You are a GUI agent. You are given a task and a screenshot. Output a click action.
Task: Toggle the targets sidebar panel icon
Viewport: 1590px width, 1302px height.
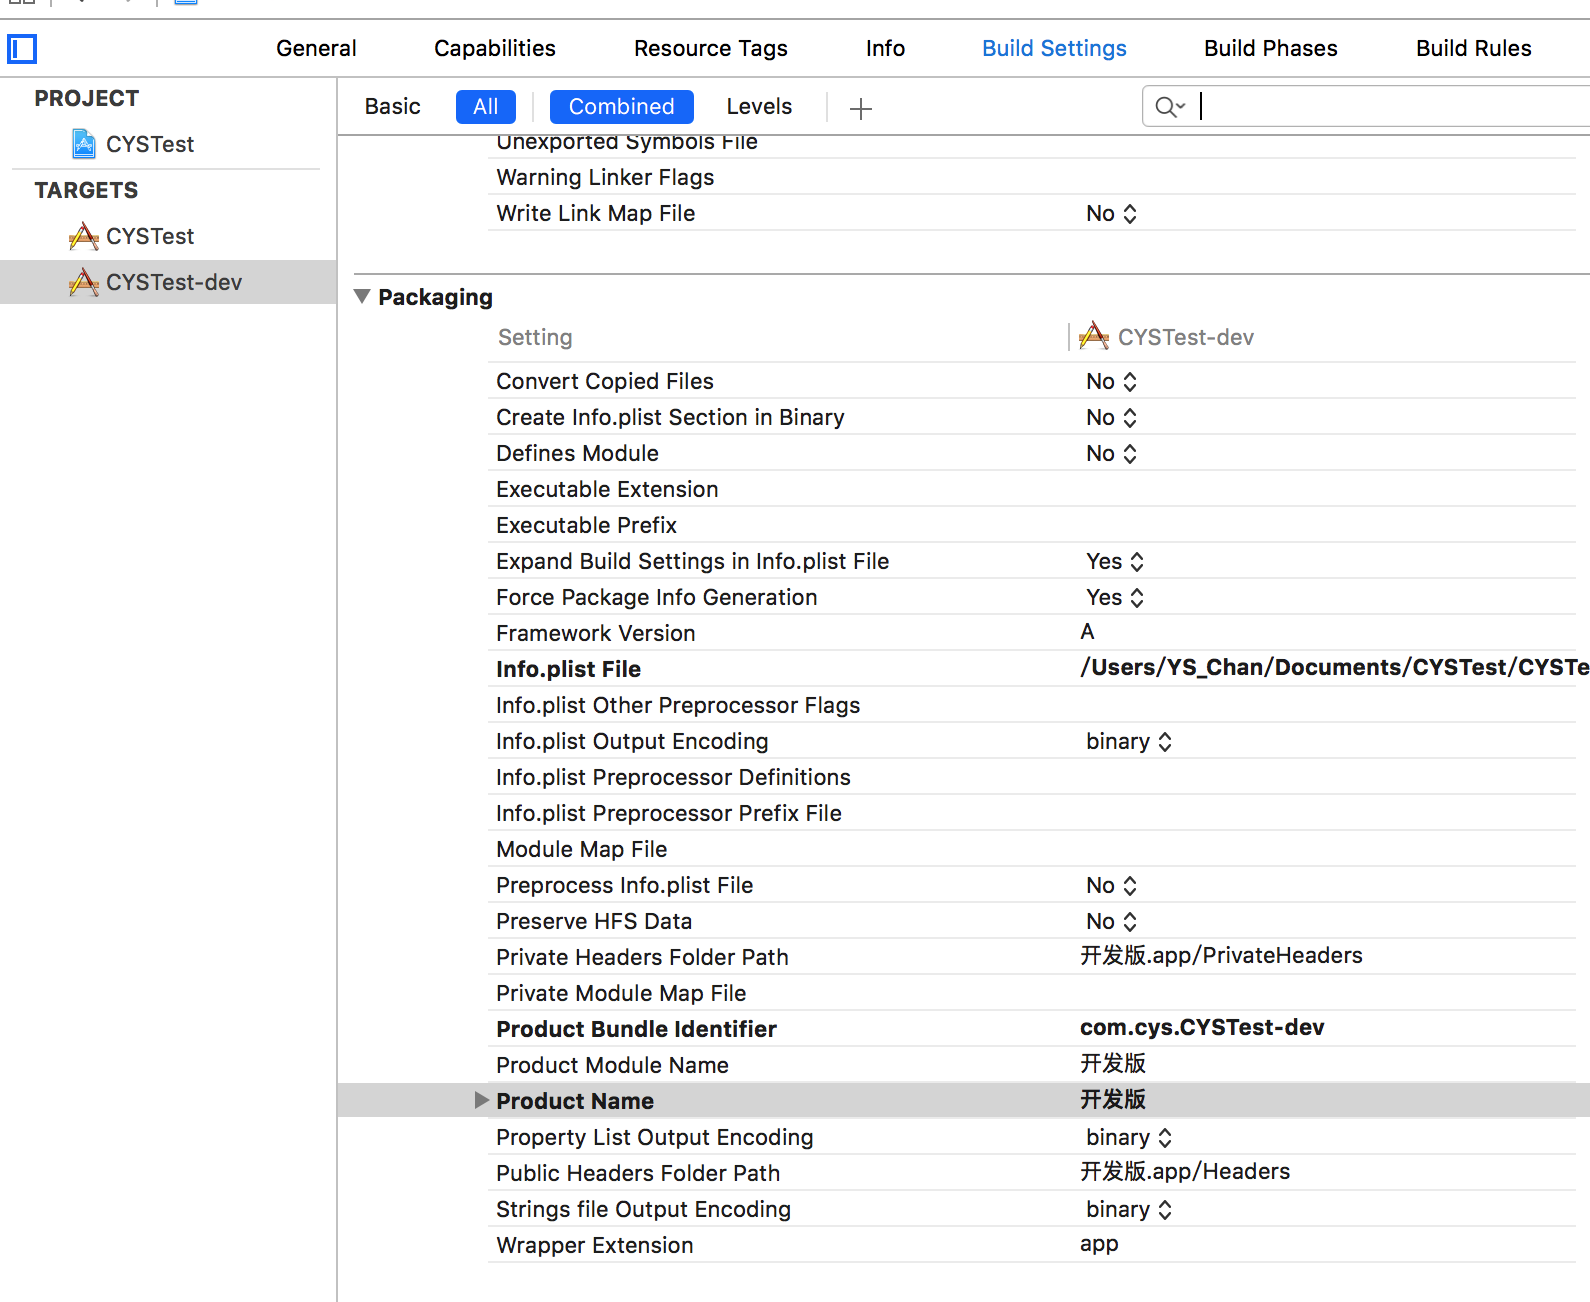[x=22, y=49]
